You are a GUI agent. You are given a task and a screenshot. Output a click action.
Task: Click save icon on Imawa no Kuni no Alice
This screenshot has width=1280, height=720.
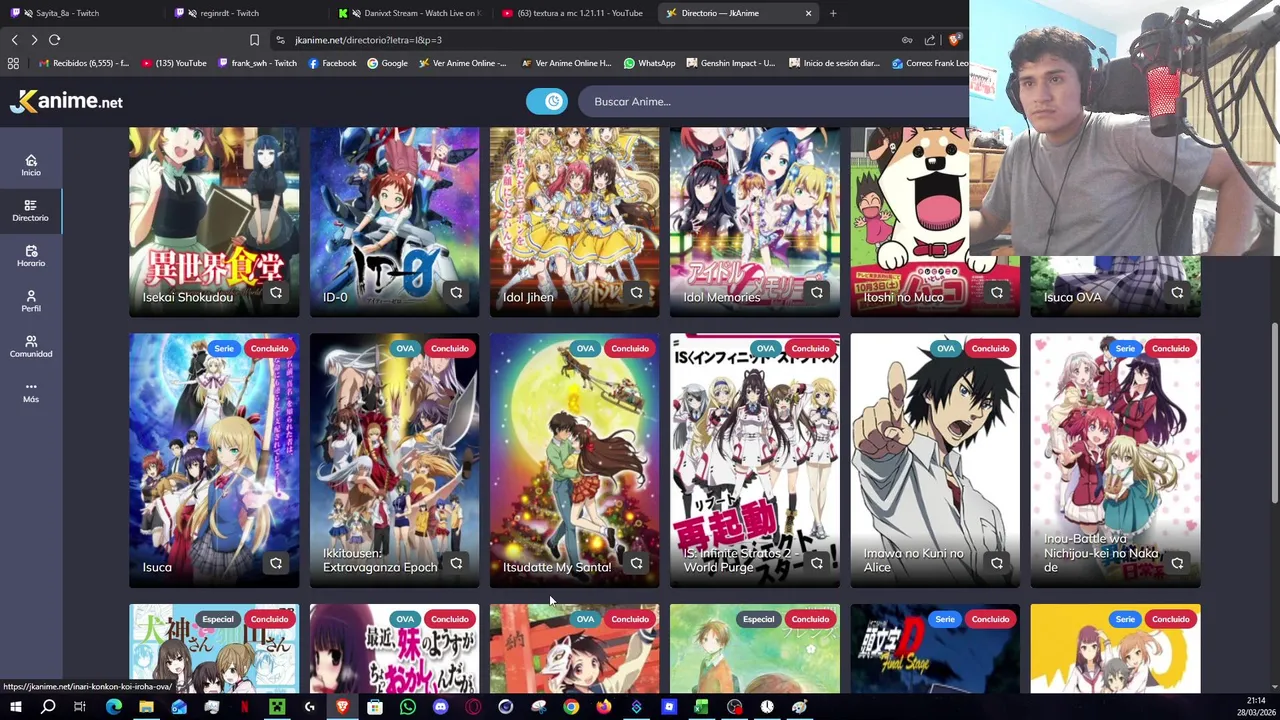(x=997, y=563)
